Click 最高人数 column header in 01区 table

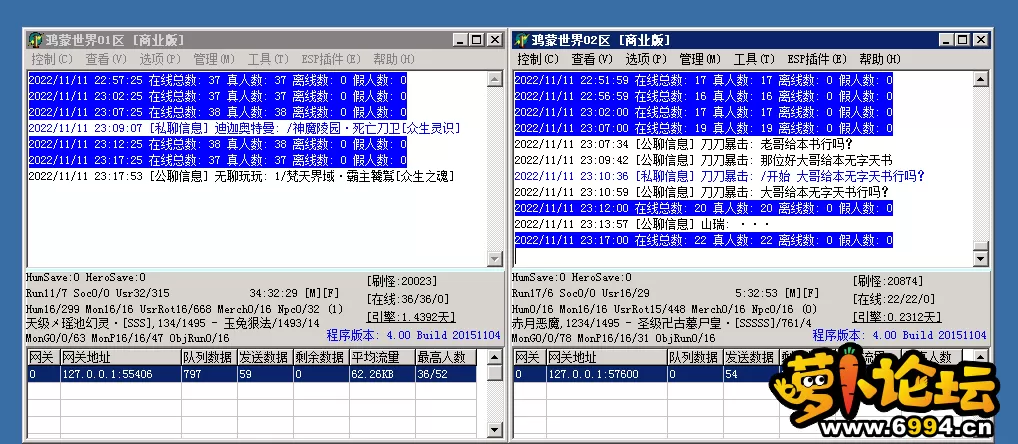click(x=446, y=357)
